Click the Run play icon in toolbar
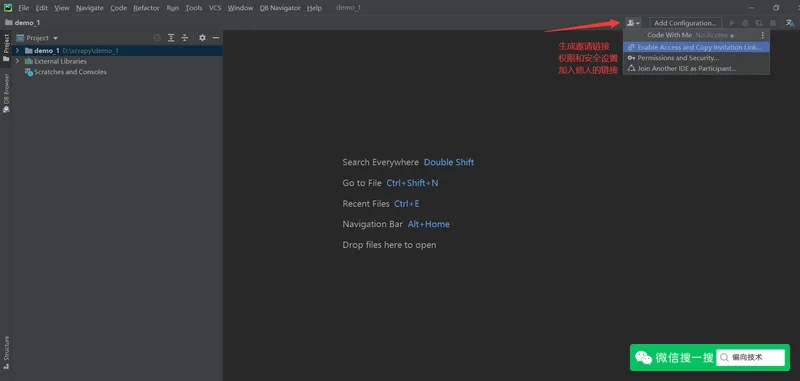This screenshot has width=800, height=381. [x=732, y=23]
